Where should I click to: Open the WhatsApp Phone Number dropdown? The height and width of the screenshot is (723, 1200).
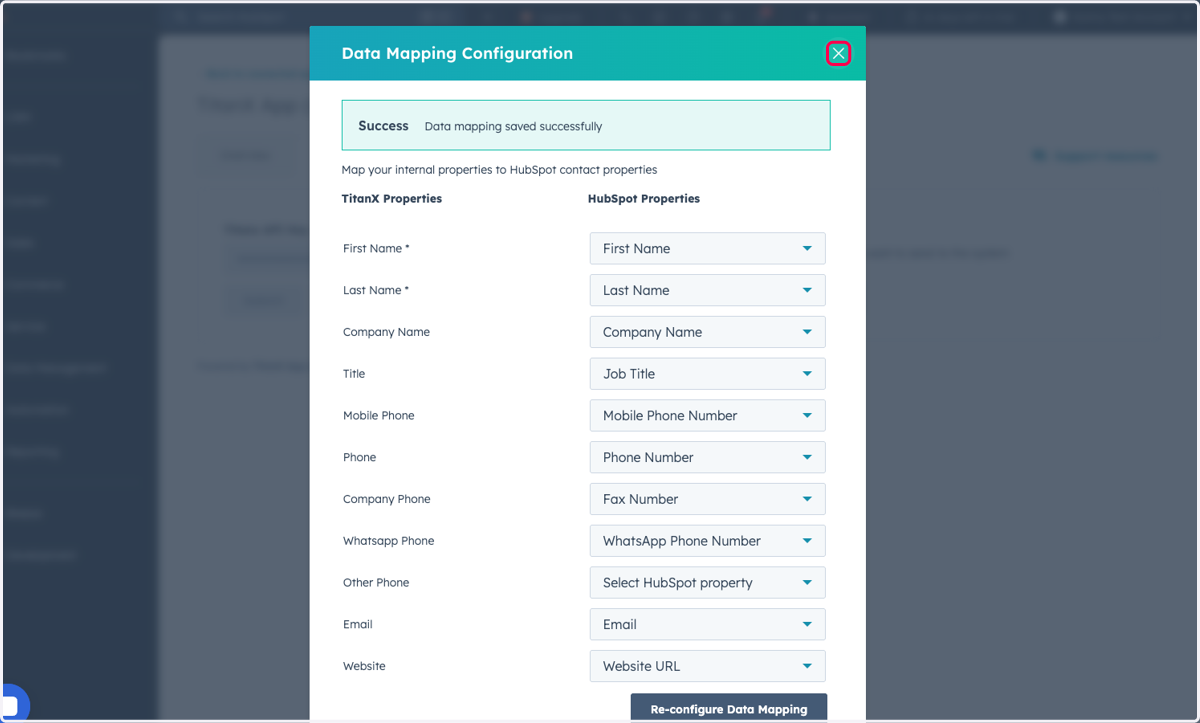click(707, 541)
